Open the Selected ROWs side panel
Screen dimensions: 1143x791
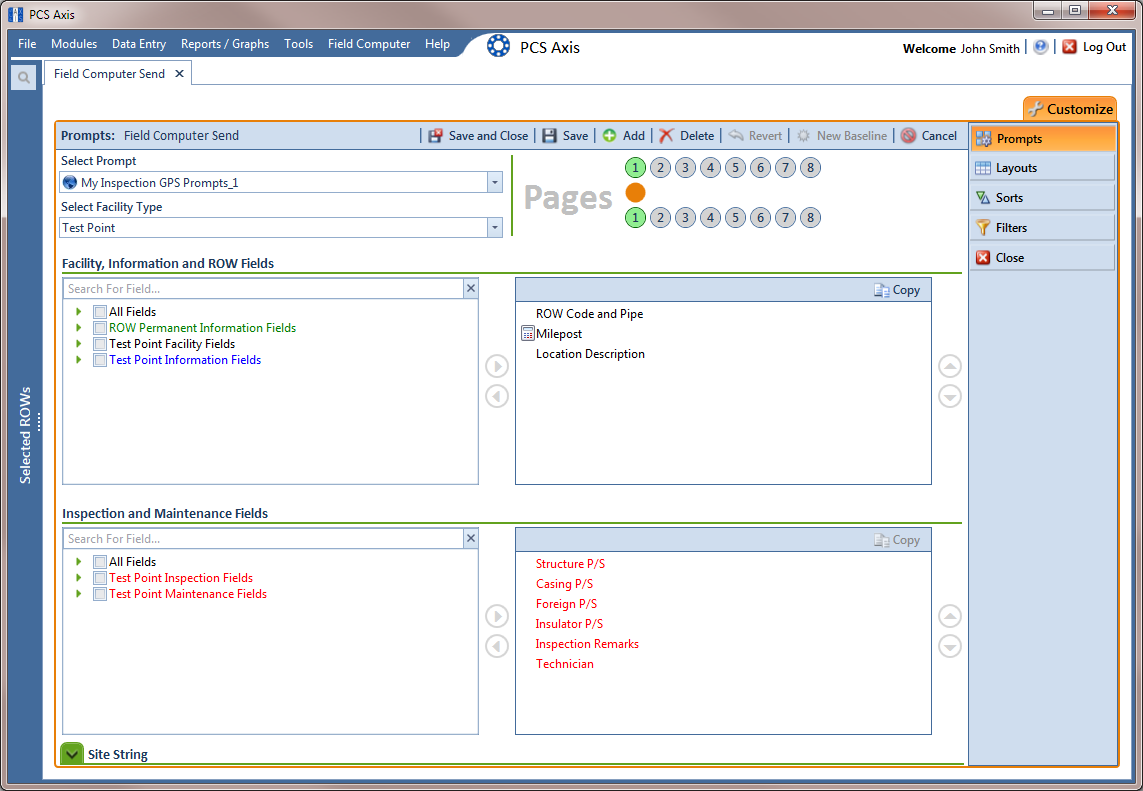pyautogui.click(x=26, y=435)
